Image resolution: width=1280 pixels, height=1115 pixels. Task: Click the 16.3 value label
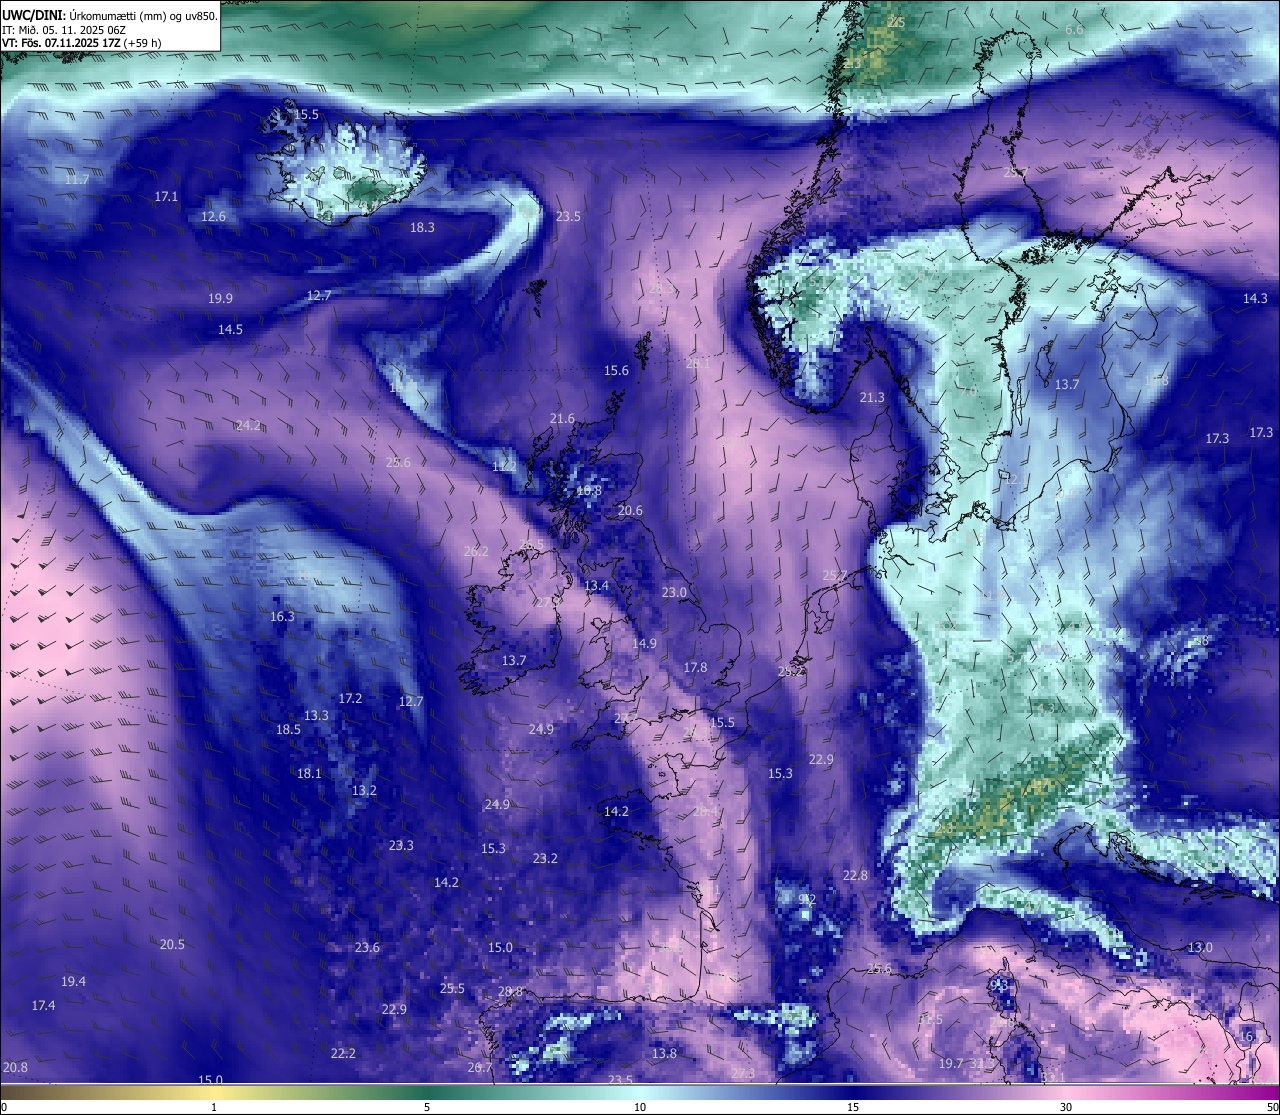point(282,617)
